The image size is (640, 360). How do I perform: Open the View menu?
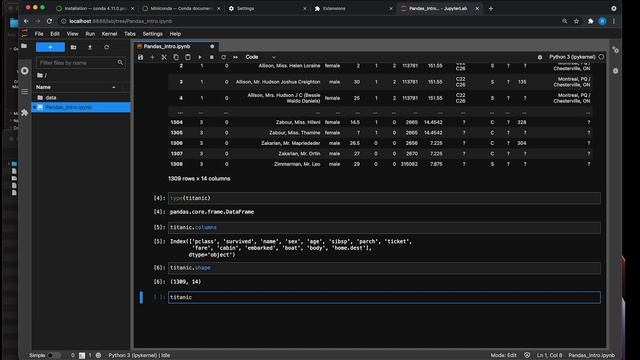click(x=72, y=34)
